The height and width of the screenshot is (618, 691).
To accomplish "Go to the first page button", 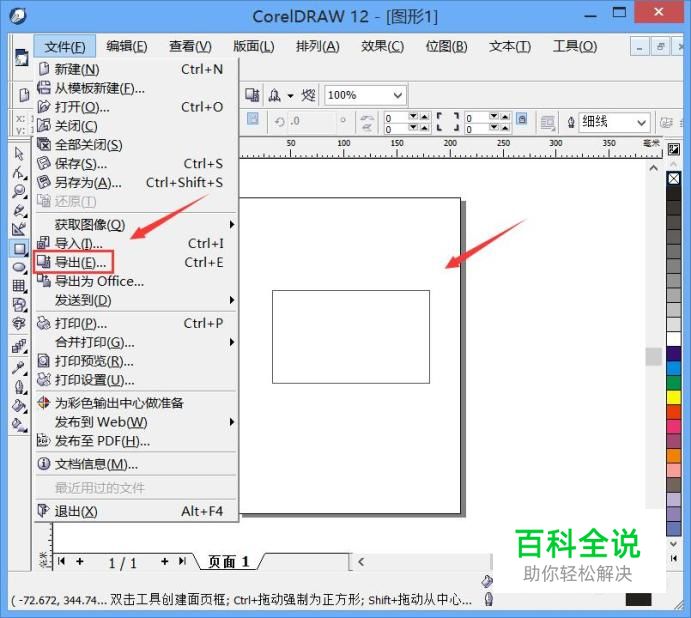I will [x=62, y=561].
